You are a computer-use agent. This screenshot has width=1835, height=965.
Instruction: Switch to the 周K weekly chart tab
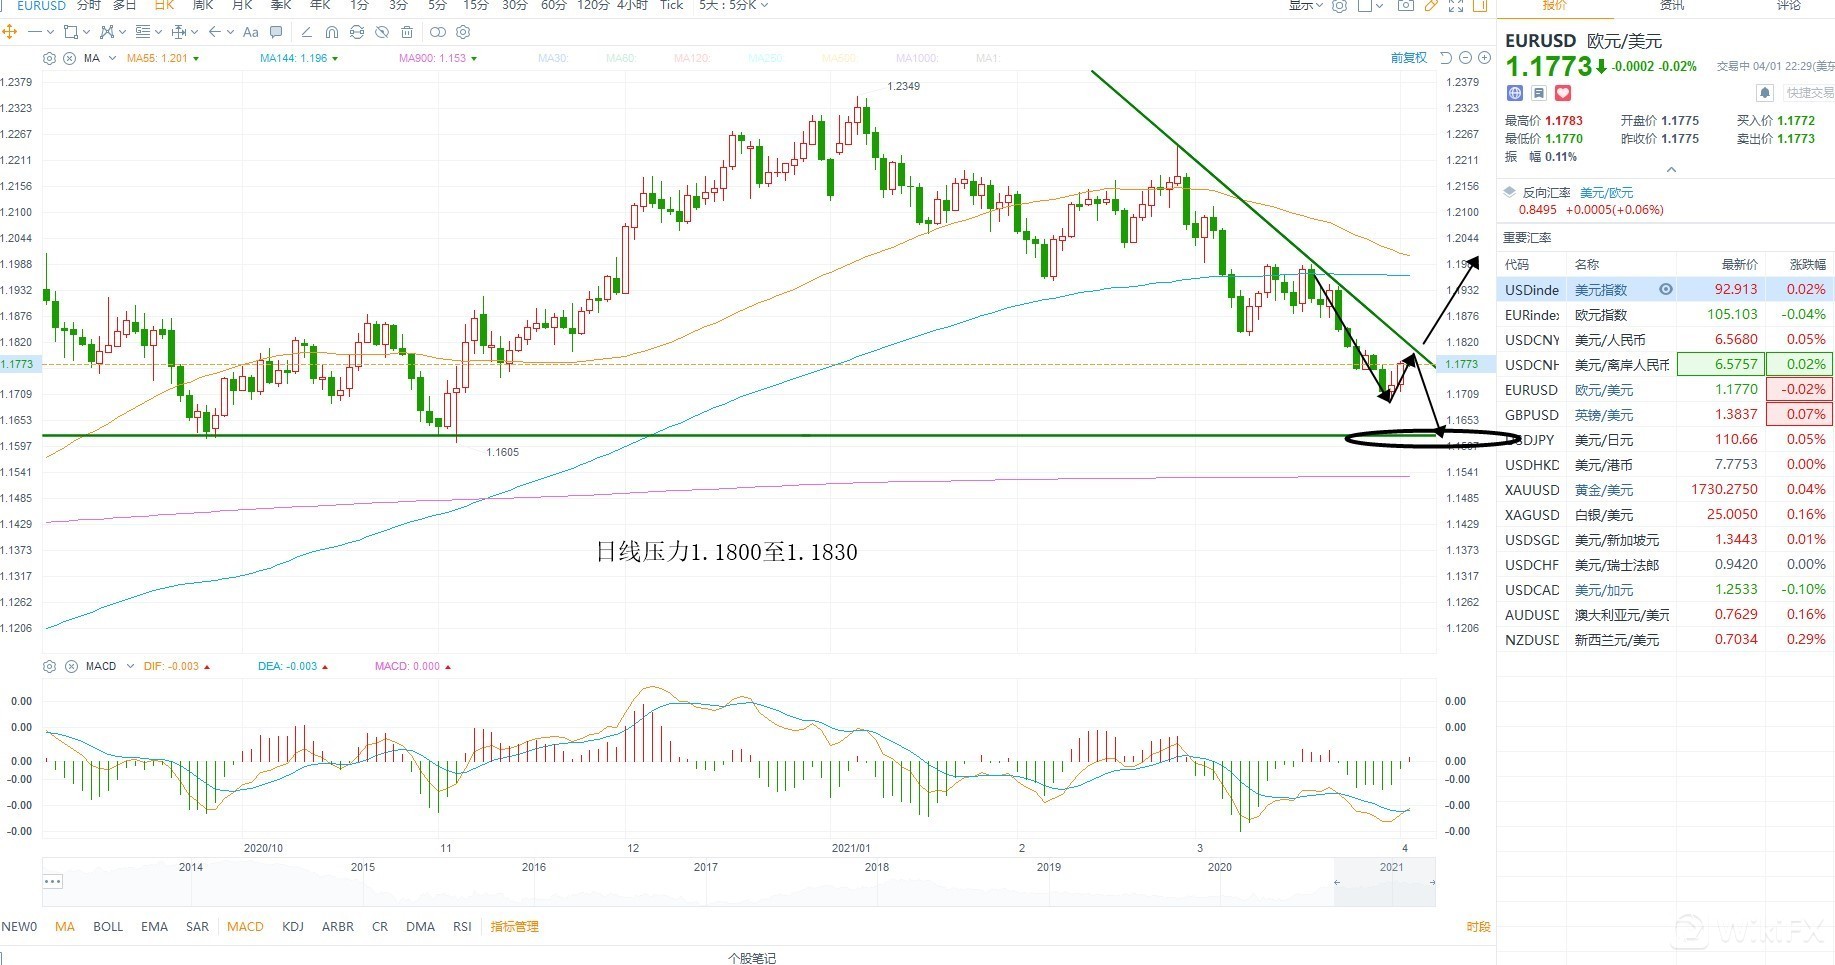(x=203, y=6)
